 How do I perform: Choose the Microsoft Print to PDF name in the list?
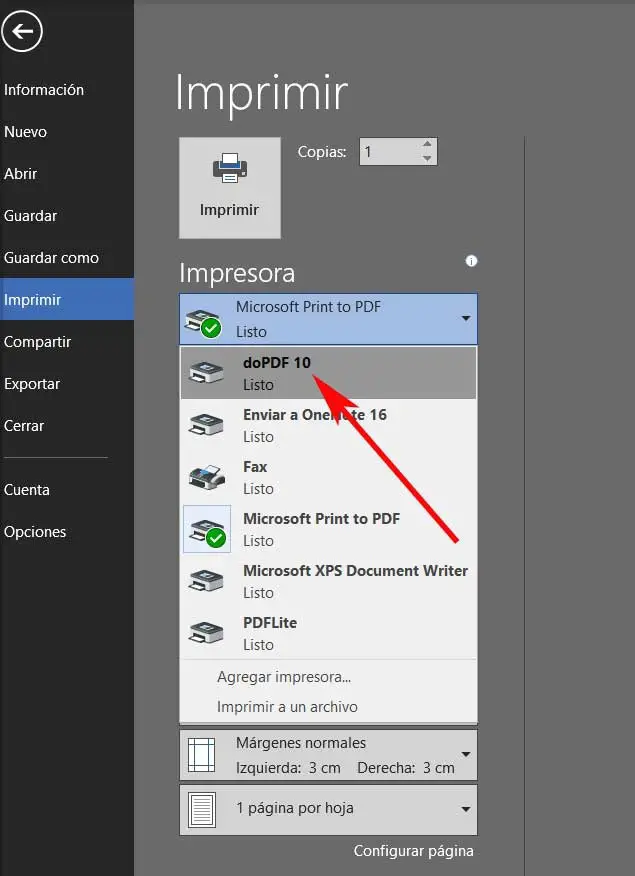(322, 518)
